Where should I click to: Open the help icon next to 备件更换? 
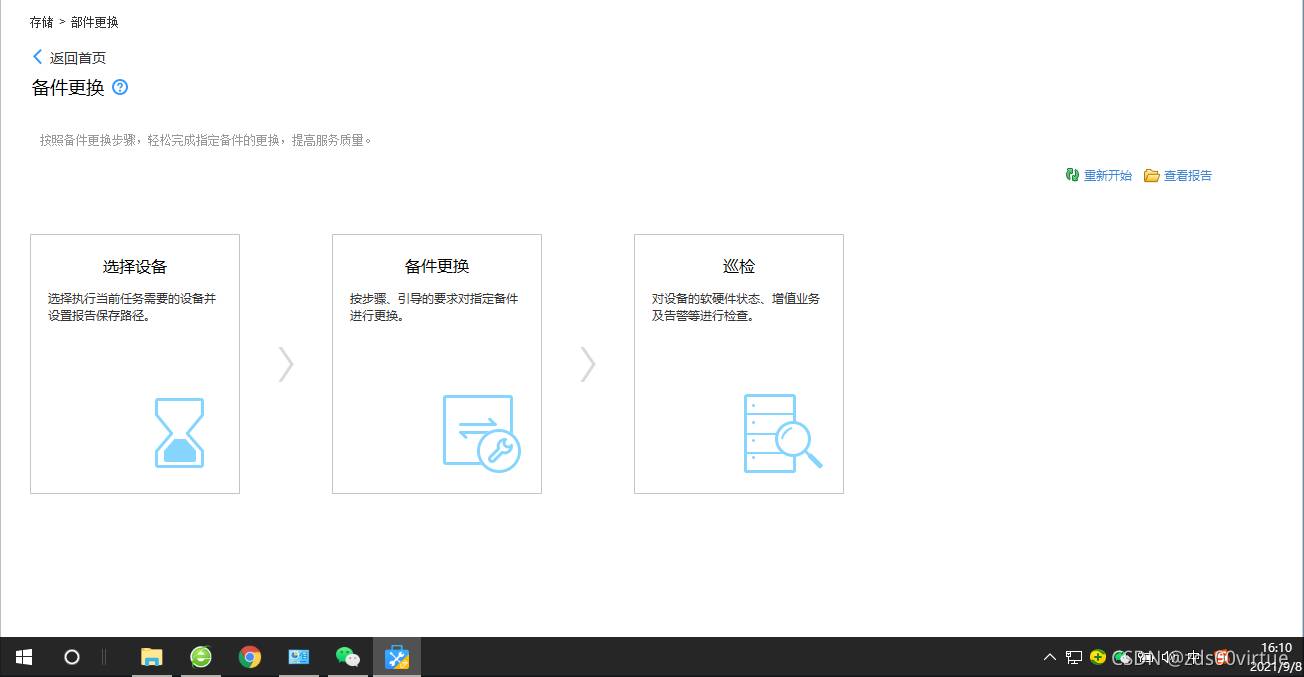[120, 87]
